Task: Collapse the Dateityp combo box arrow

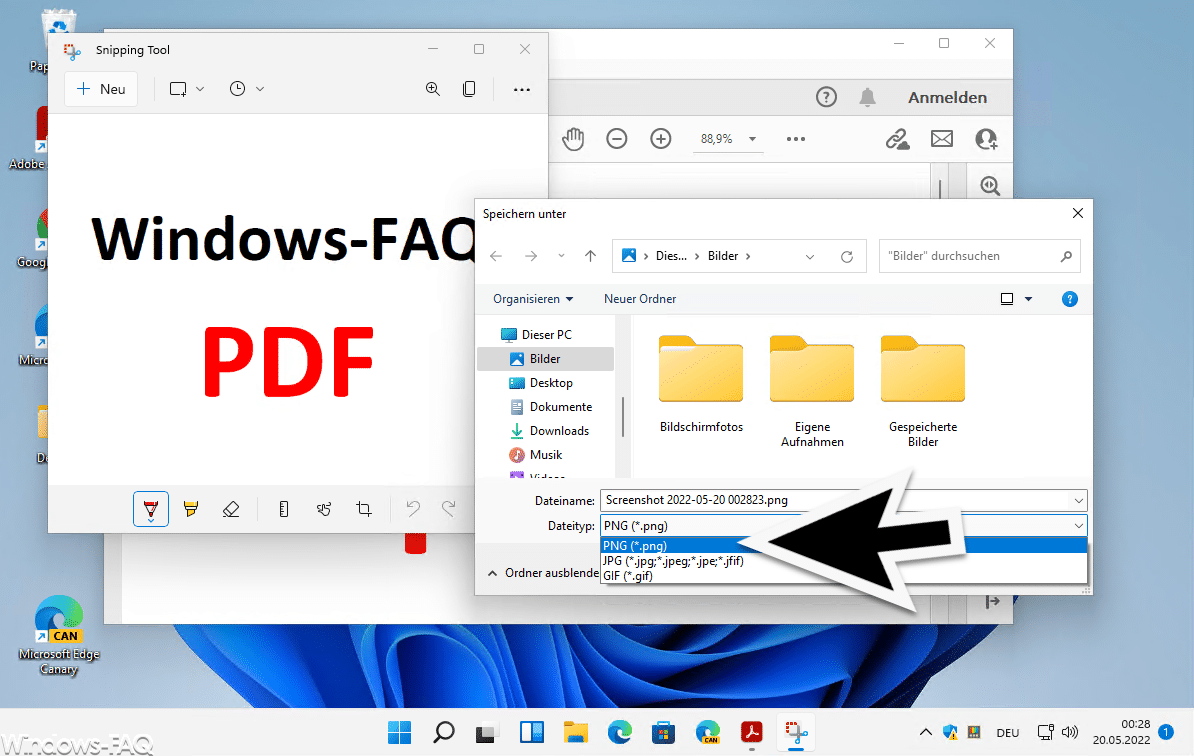Action: [1078, 525]
